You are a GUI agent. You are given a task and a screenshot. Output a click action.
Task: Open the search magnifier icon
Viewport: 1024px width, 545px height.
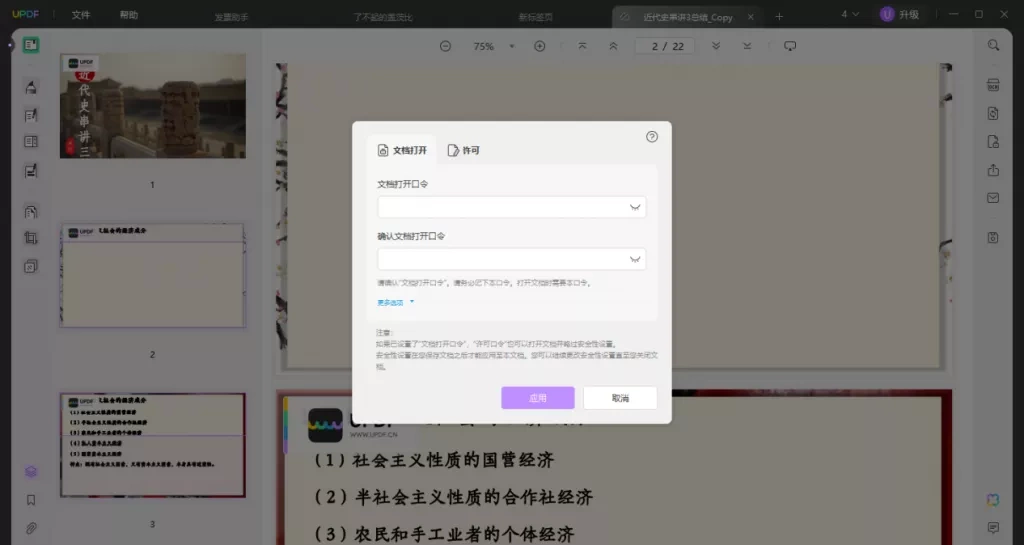click(x=993, y=45)
